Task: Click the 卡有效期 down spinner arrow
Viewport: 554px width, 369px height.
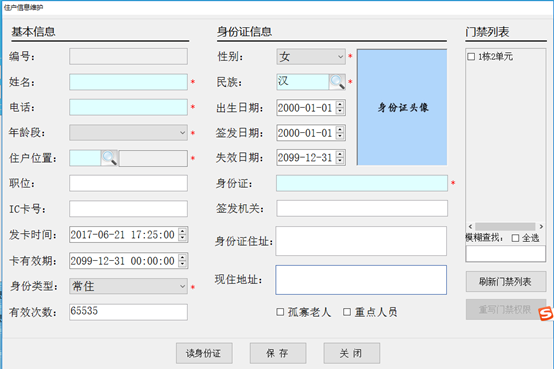Action: [182, 264]
